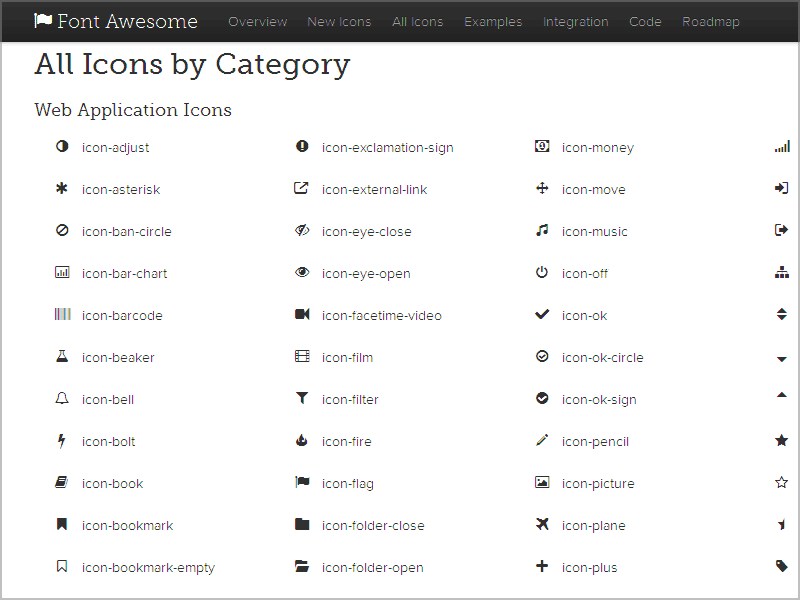800x600 pixels.
Task: Click the lightning bolt icon
Action: coord(62,440)
